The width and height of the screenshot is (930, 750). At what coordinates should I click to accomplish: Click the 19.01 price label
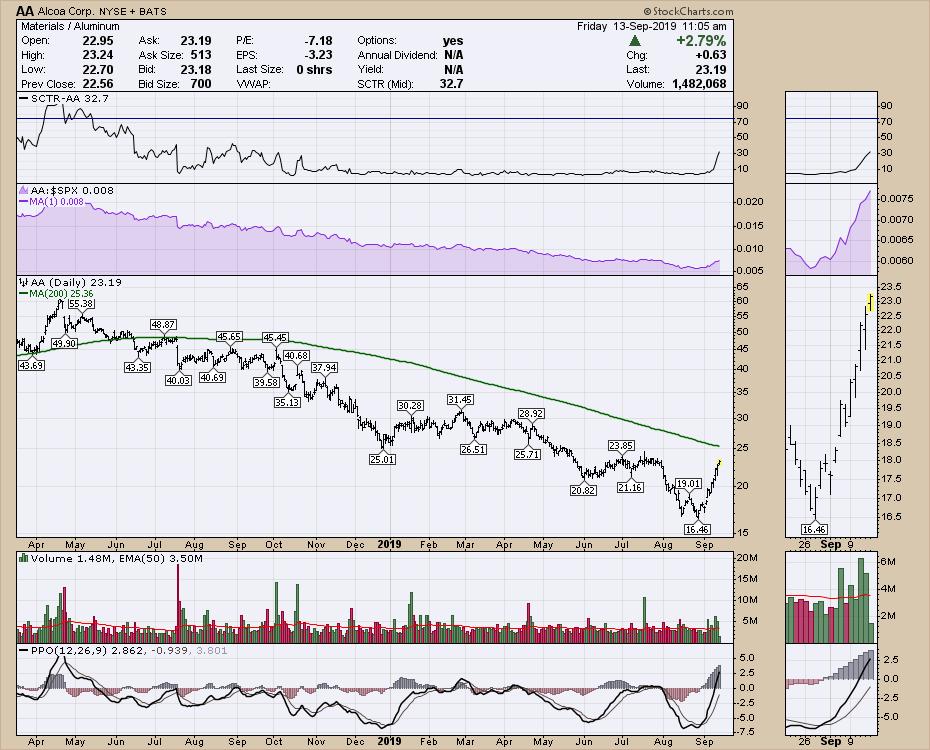point(689,483)
